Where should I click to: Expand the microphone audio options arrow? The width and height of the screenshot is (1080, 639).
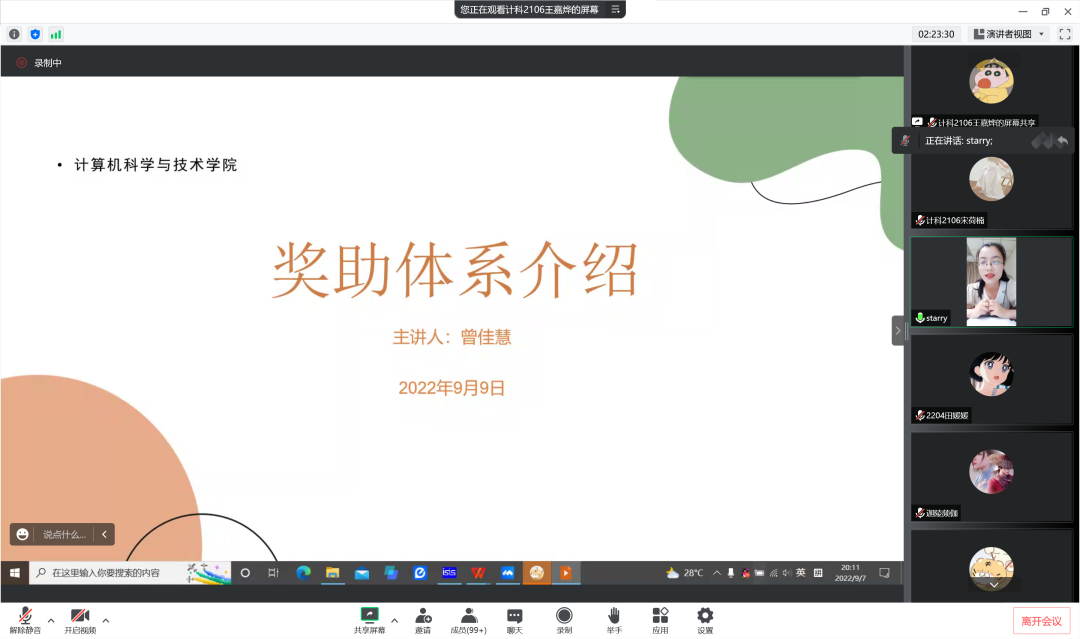[x=51, y=621]
